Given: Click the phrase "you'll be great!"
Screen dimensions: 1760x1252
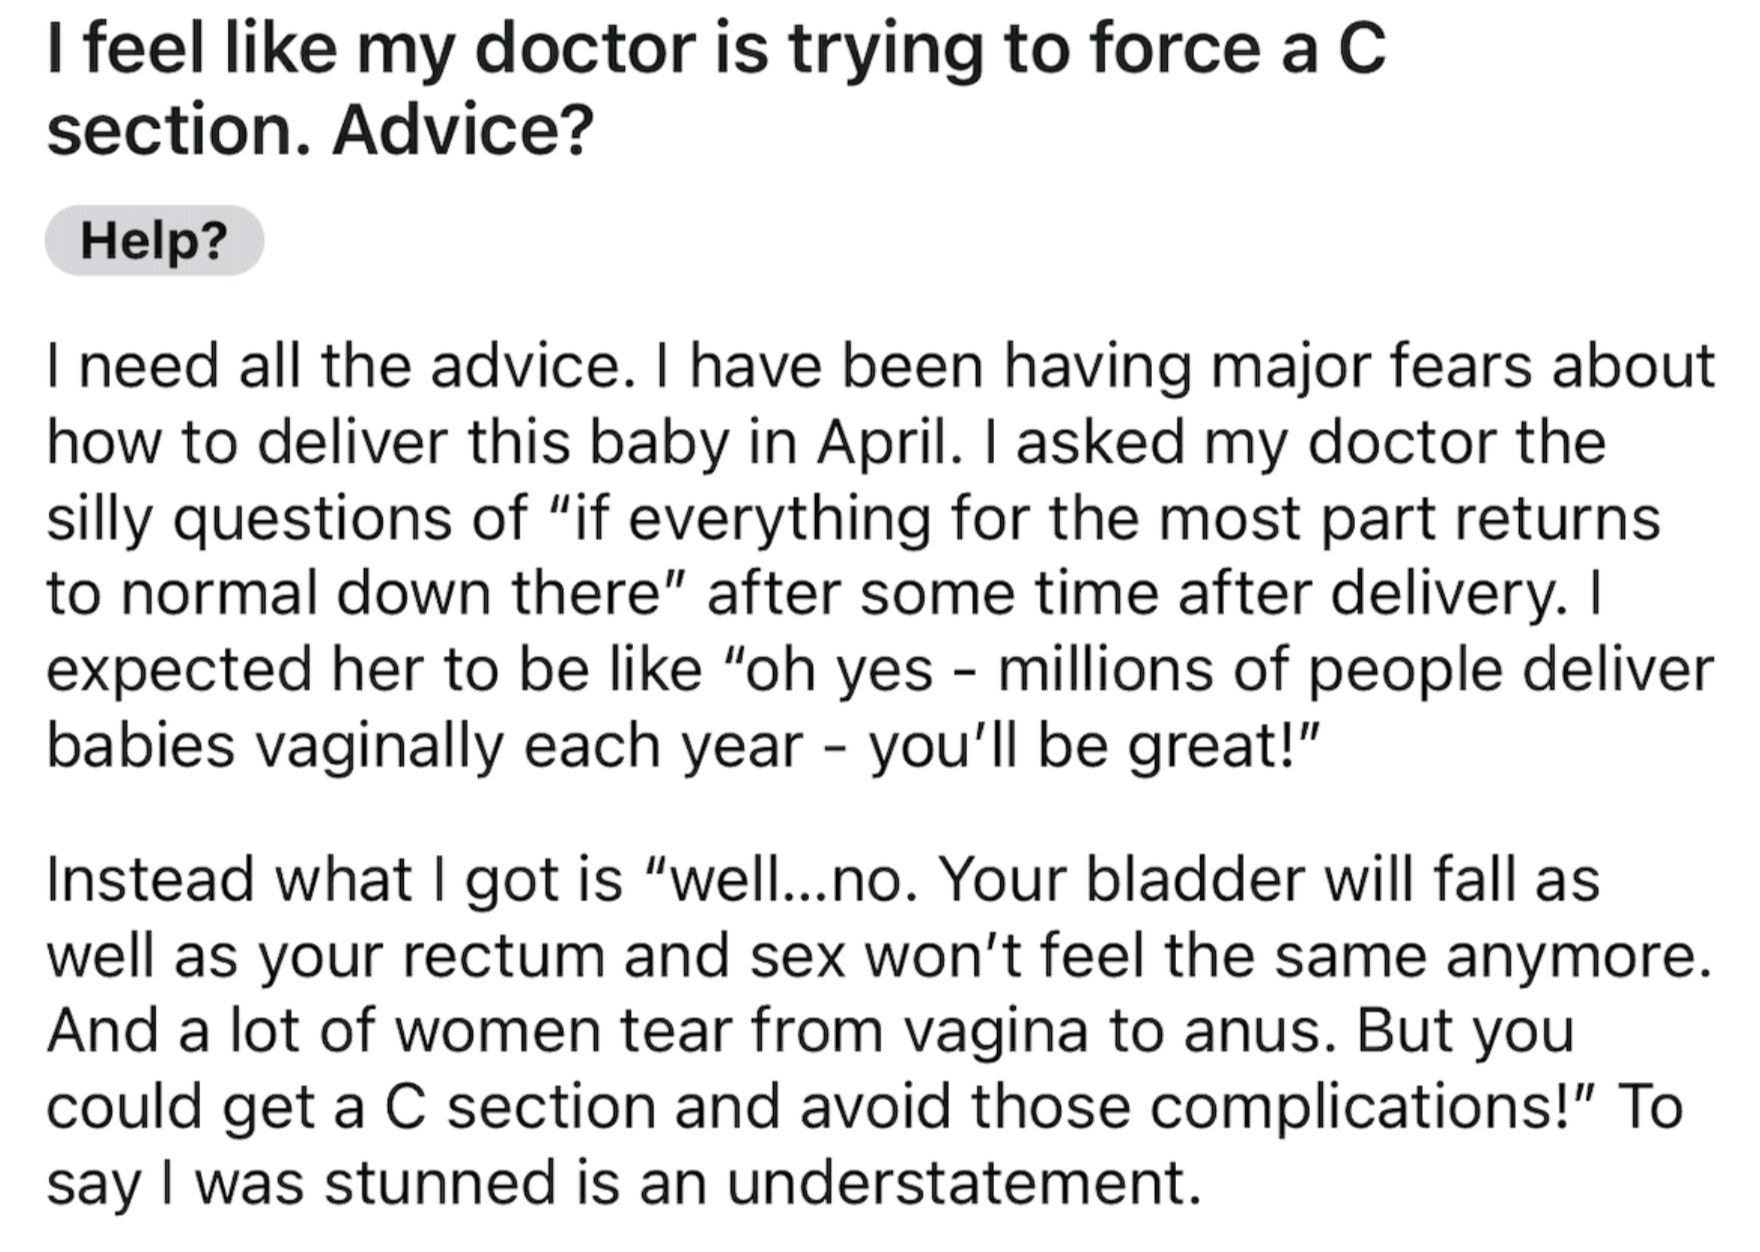Looking at the screenshot, I should [1095, 746].
